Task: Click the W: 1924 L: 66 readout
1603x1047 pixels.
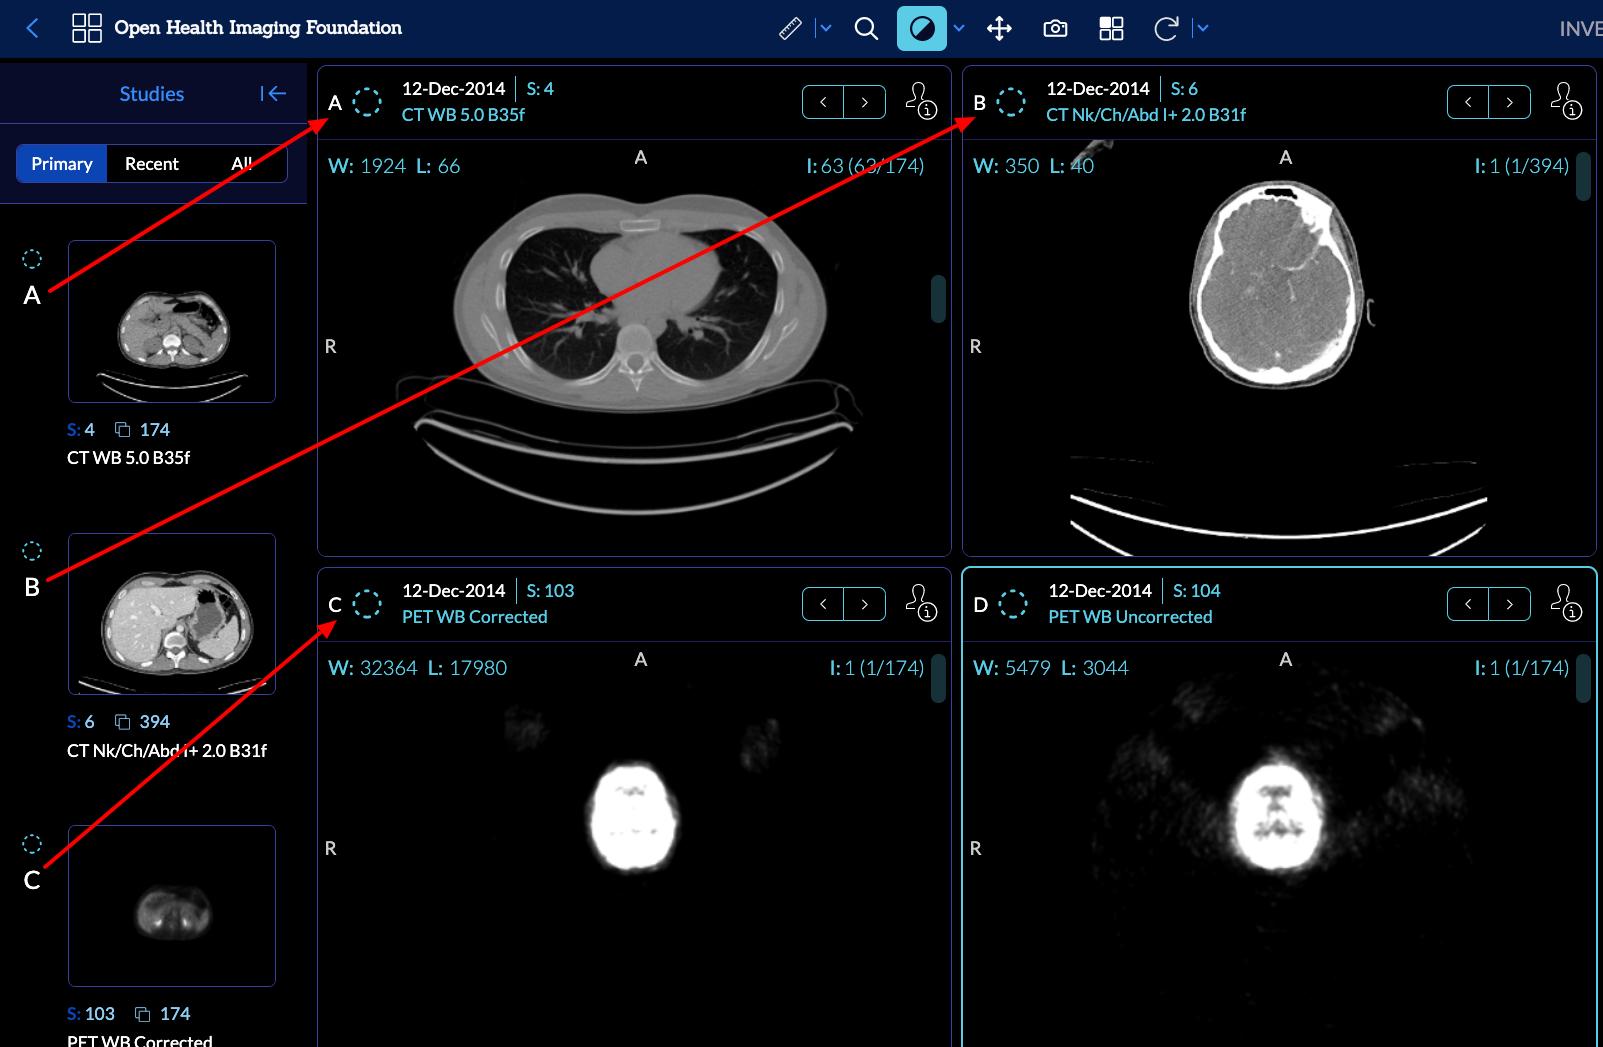Action: point(394,166)
